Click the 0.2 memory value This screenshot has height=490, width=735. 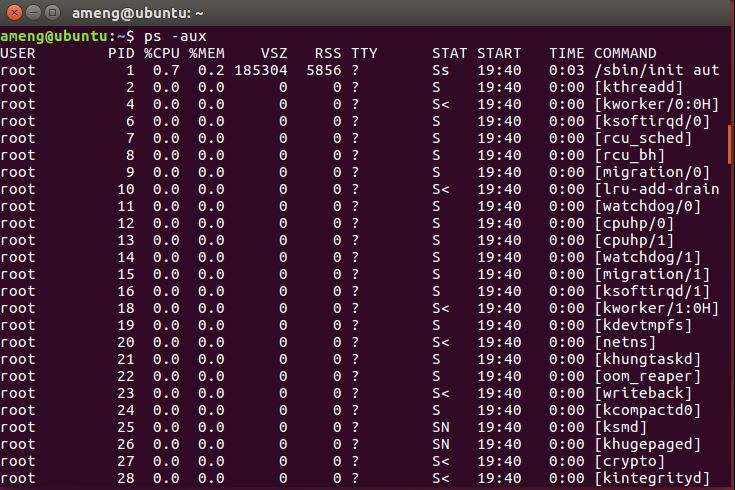[211, 70]
